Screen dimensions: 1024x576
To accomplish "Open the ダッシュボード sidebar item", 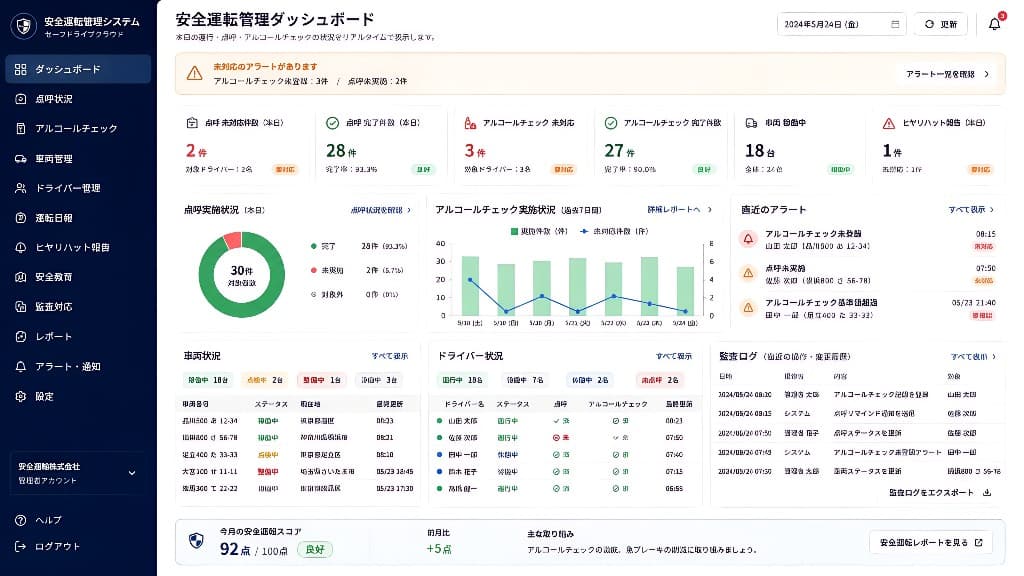I will click(78, 69).
